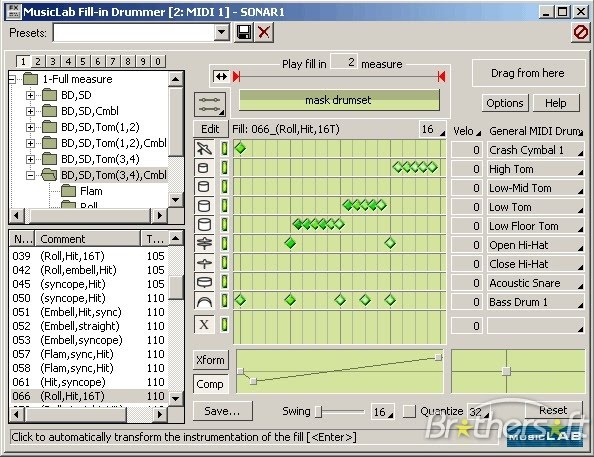Click the Comment column header

(x=87, y=239)
